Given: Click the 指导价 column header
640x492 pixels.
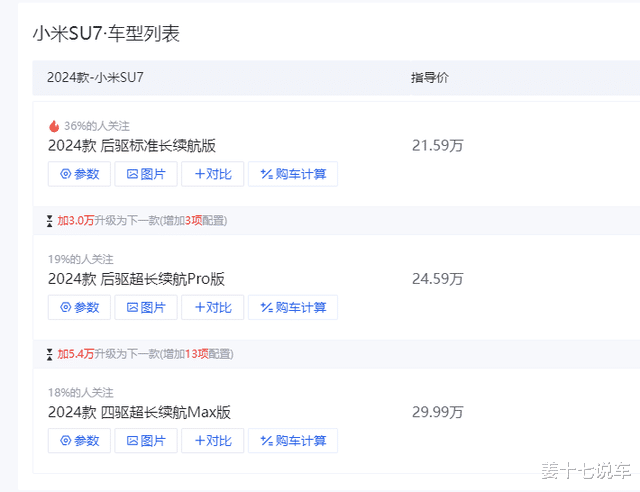Looking at the screenshot, I should (x=430, y=78).
